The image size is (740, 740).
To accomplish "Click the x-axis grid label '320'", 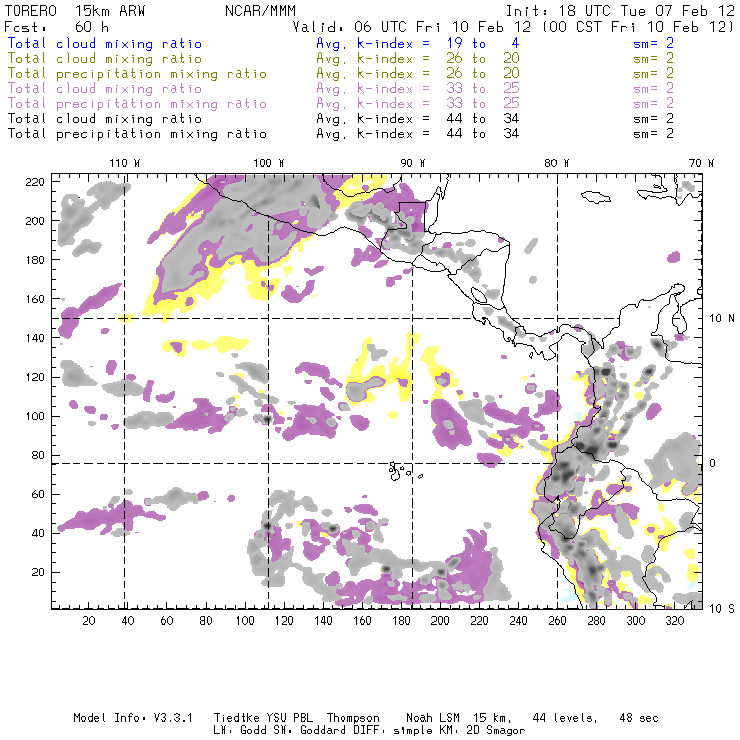I will pos(674,621).
